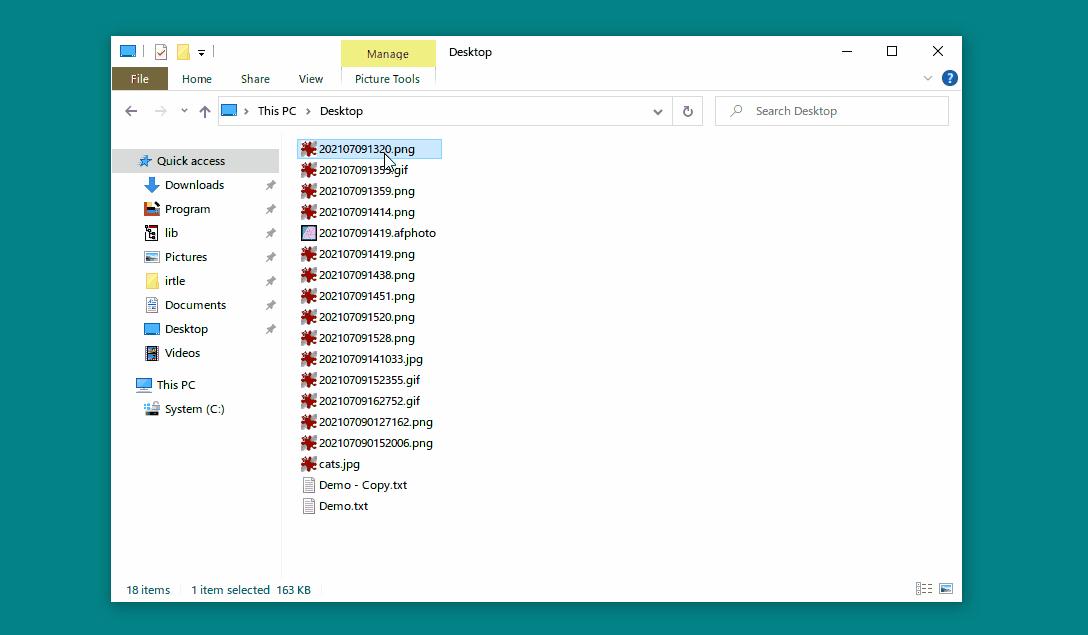
Task: Switch to the Home ribbon tab
Action: [x=196, y=79]
